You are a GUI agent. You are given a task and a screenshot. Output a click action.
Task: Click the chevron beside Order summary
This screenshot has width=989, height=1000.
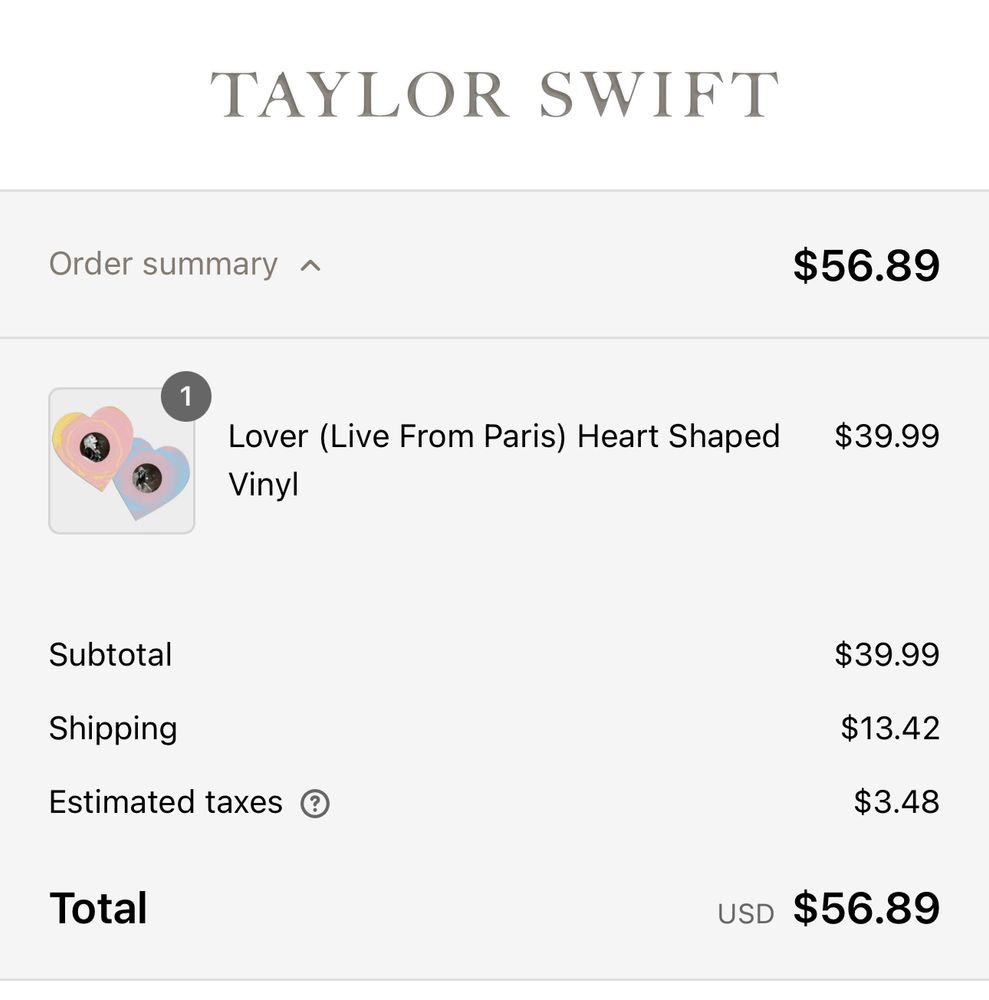pos(311,265)
